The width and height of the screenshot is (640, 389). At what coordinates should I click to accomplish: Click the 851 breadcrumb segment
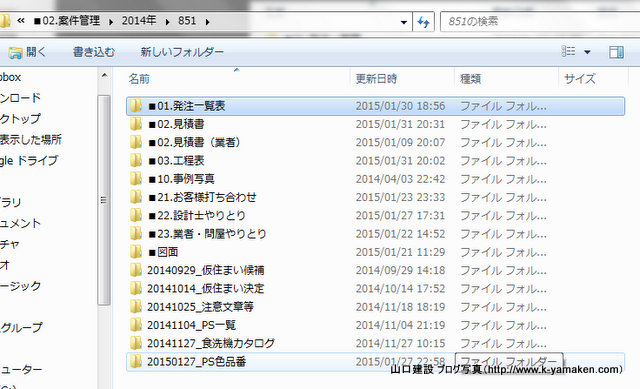coord(187,21)
